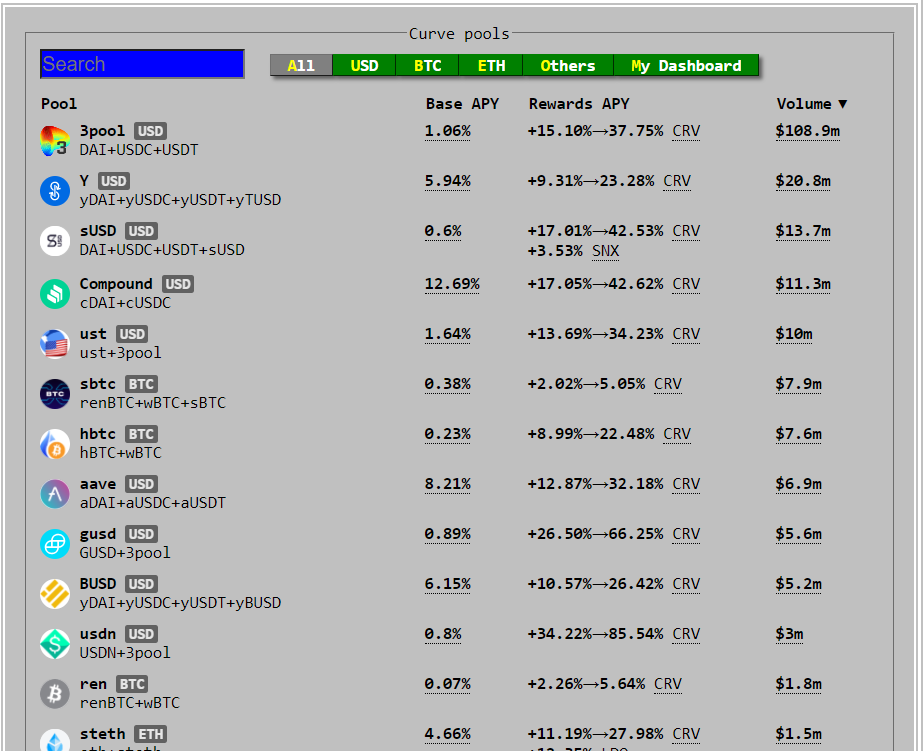Screen dimensions: 923x751
Task: Click the USD tag beside 3pool
Action: (151, 131)
